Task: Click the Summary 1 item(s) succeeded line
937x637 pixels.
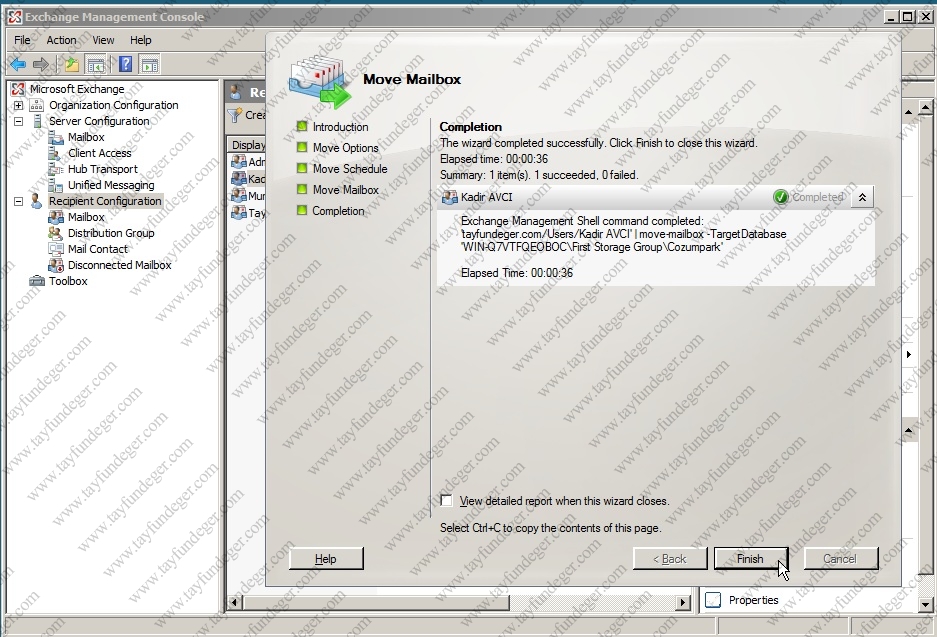Action: point(539,175)
